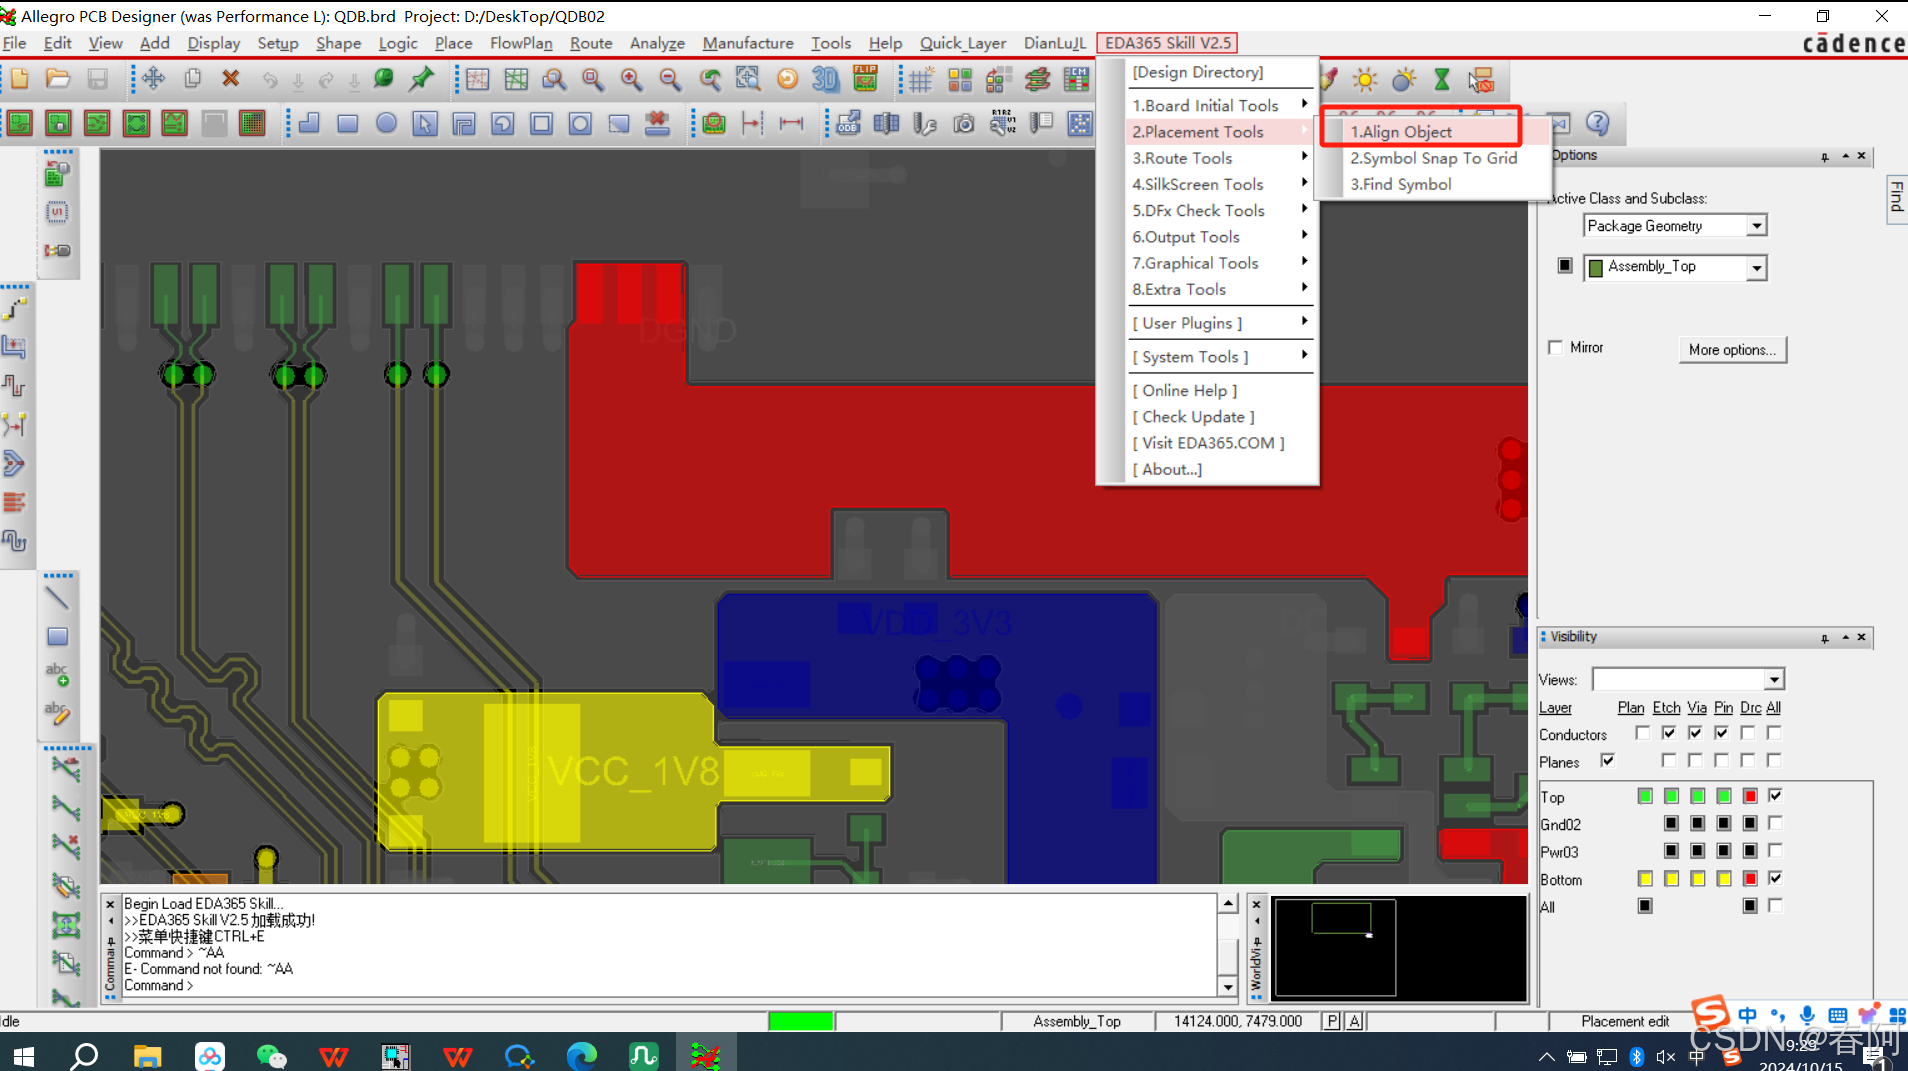Toggle the grid icon in toolbar
The width and height of the screenshot is (1908, 1071).
click(920, 79)
